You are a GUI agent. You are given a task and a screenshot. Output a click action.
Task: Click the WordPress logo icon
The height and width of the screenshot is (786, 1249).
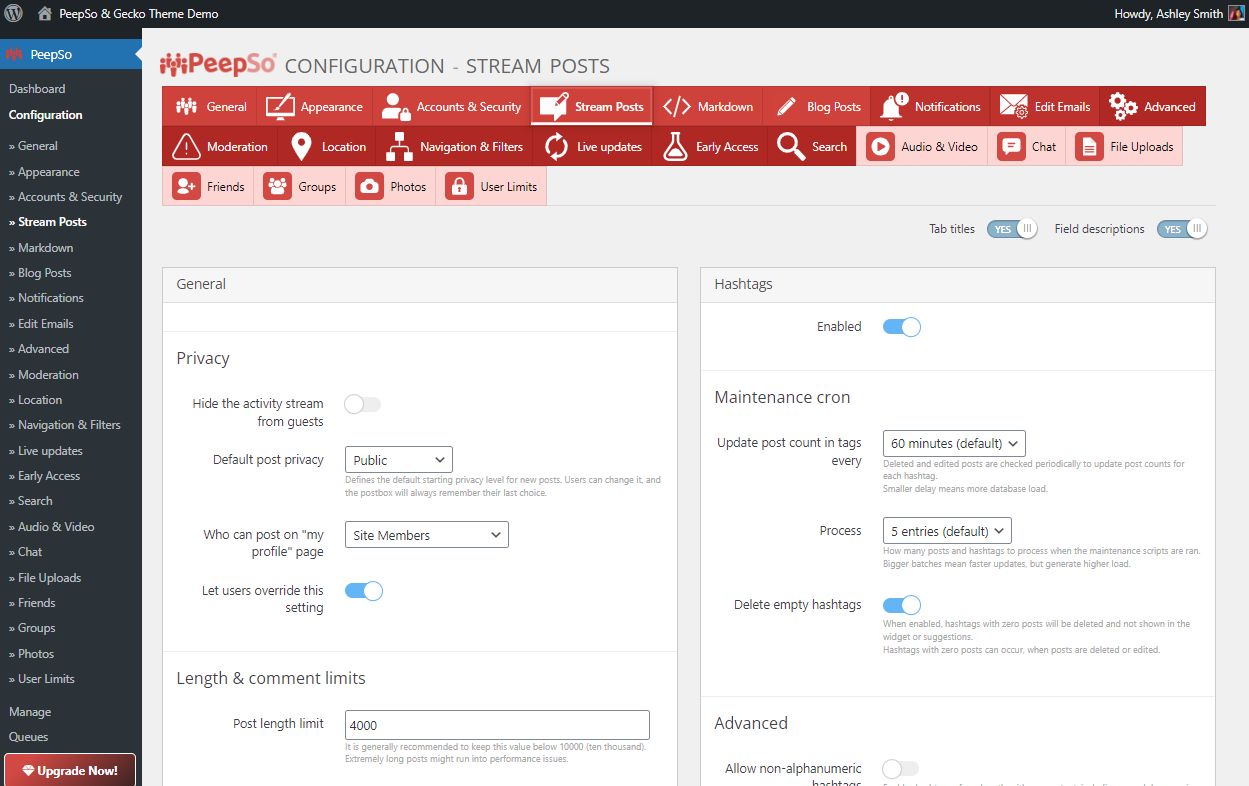(x=14, y=14)
